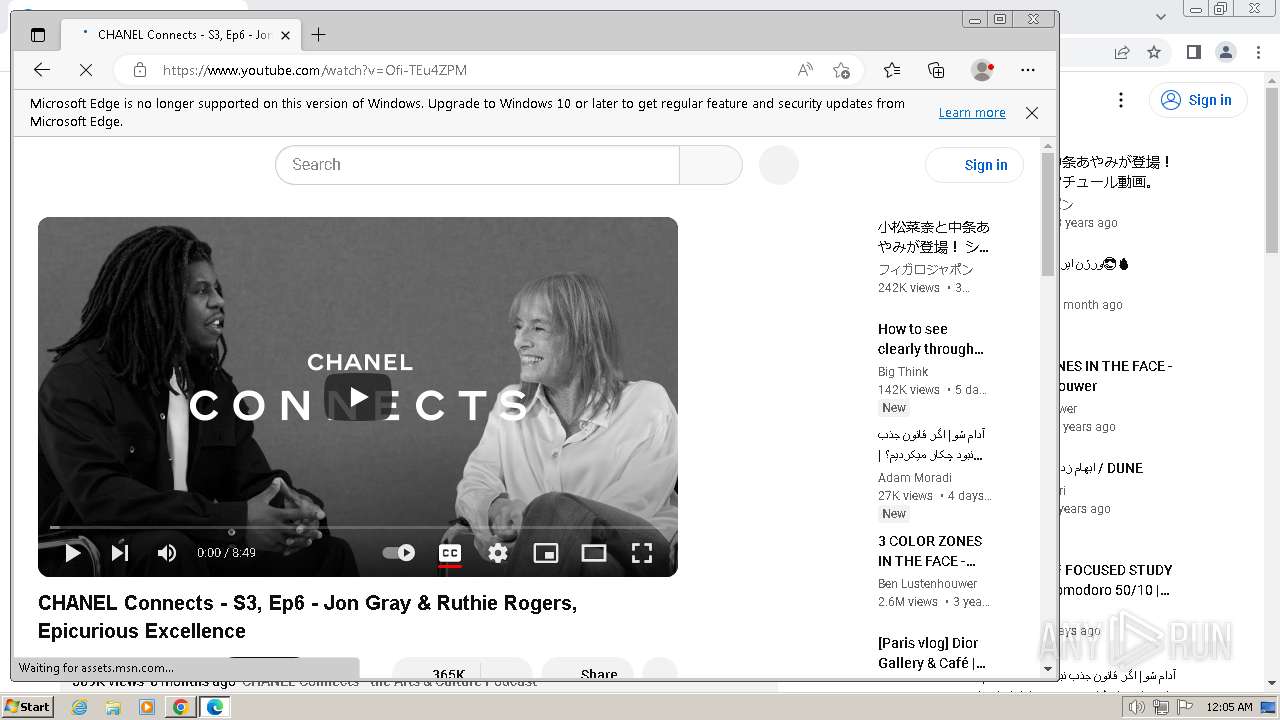Toggle Chrome side panel
The height and width of the screenshot is (720, 1280).
pyautogui.click(x=1193, y=52)
